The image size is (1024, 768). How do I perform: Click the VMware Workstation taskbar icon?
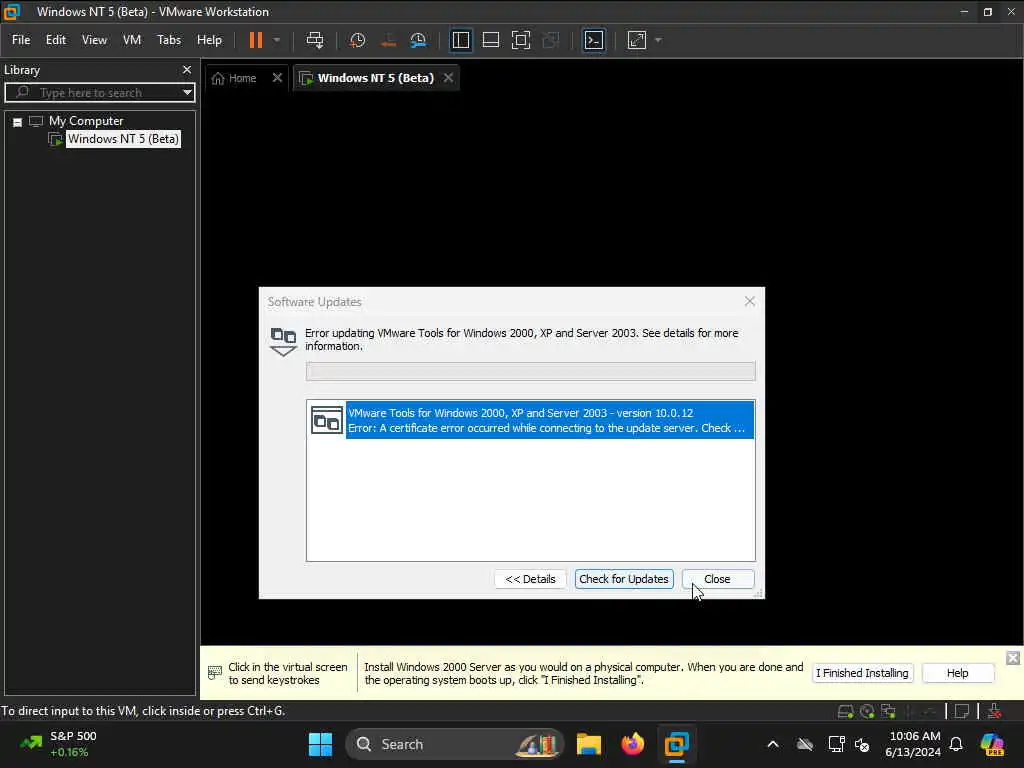click(676, 744)
